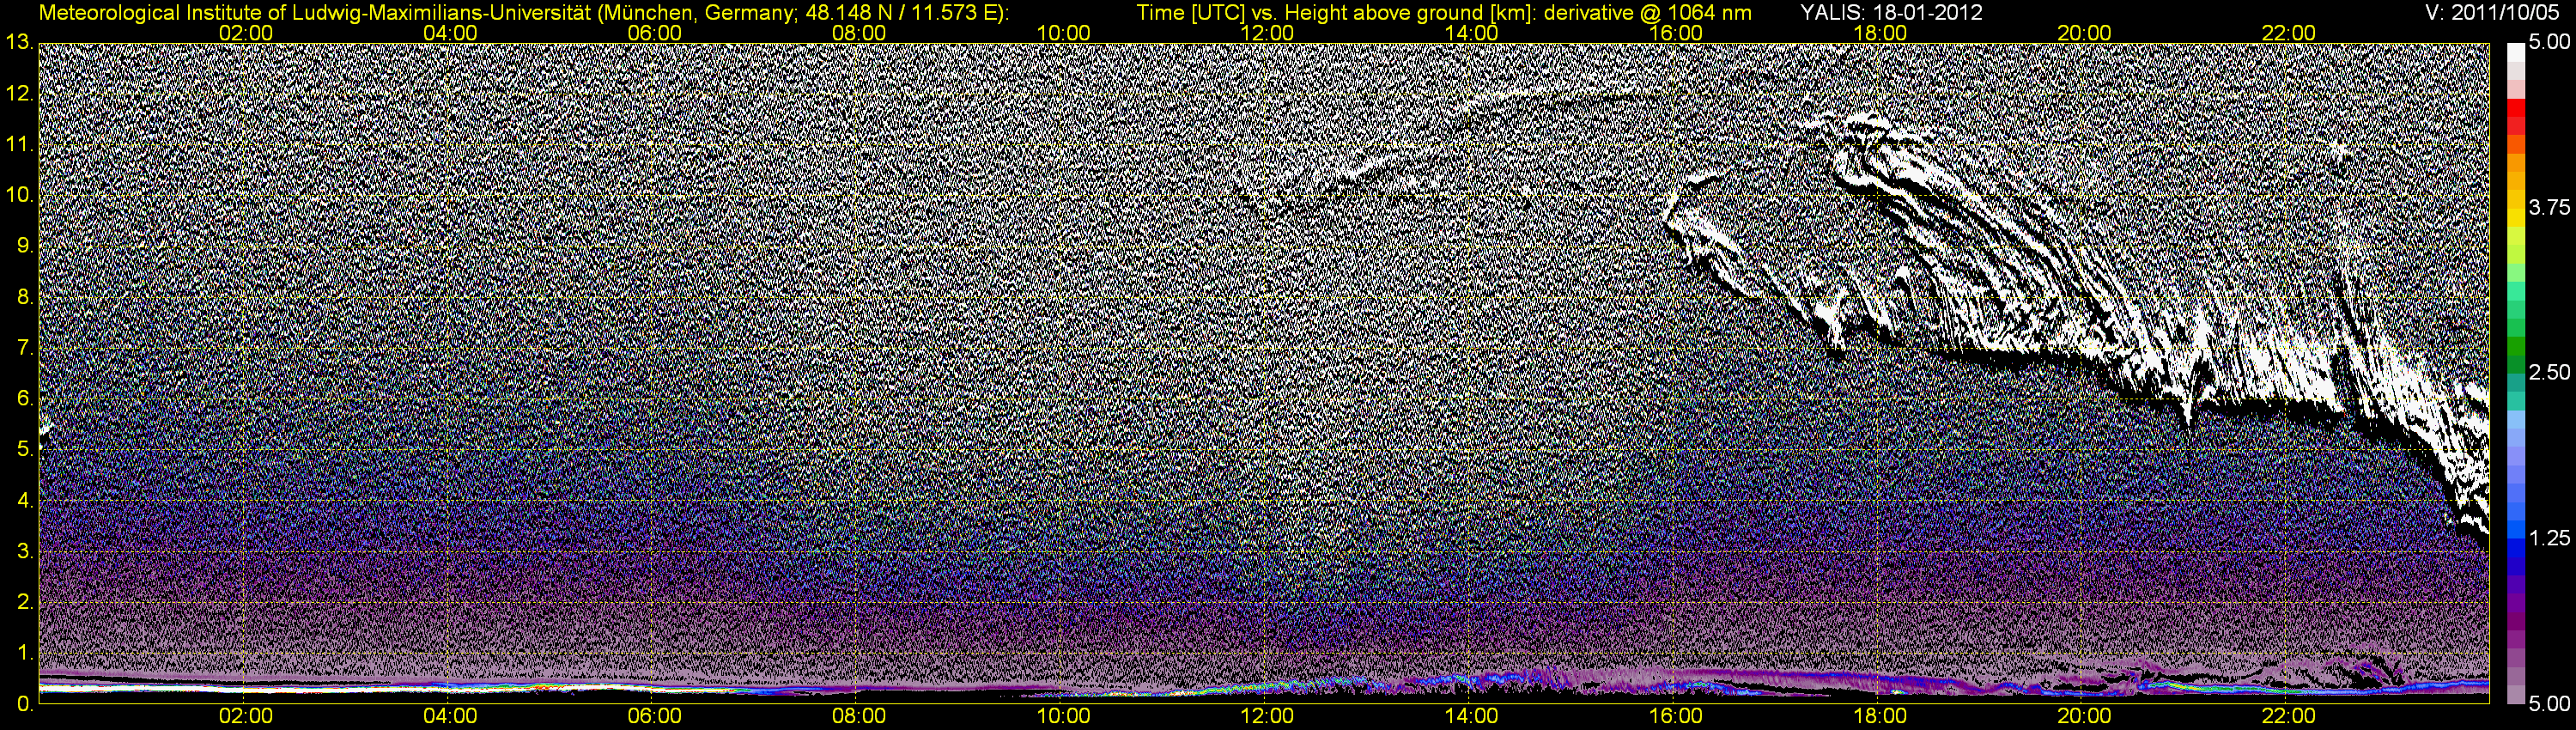This screenshot has width=2576, height=730.
Task: Click the 02:00 label on the bottom time axis
Action: (245, 717)
